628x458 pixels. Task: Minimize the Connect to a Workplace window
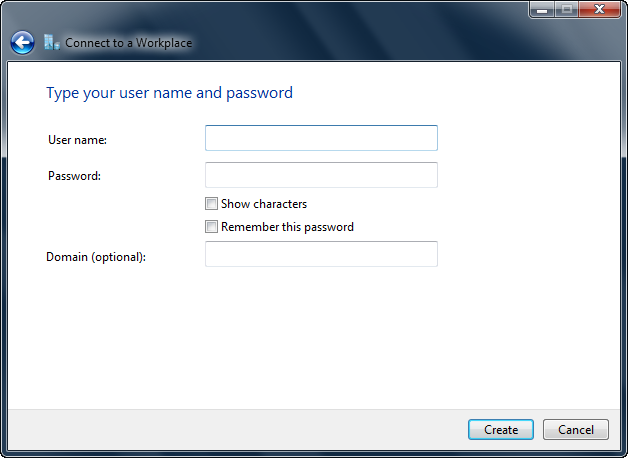[543, 10]
